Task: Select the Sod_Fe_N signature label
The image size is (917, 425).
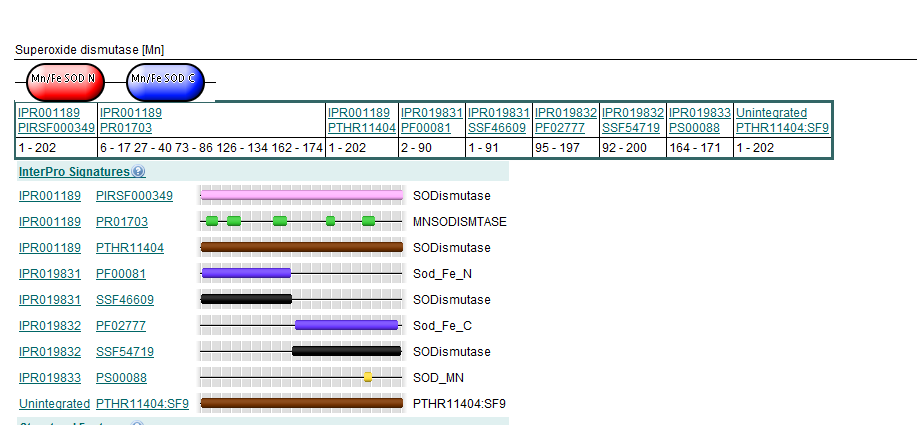Action: click(442, 274)
